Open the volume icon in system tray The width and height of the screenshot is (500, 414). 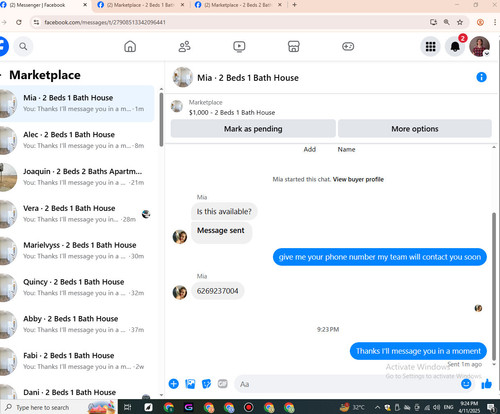pos(436,407)
